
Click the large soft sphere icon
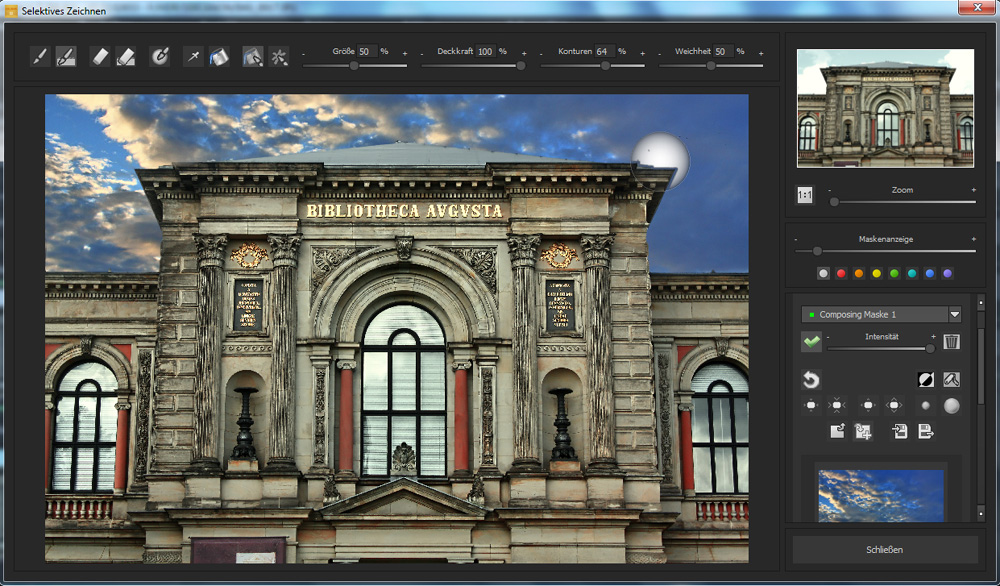[x=951, y=406]
